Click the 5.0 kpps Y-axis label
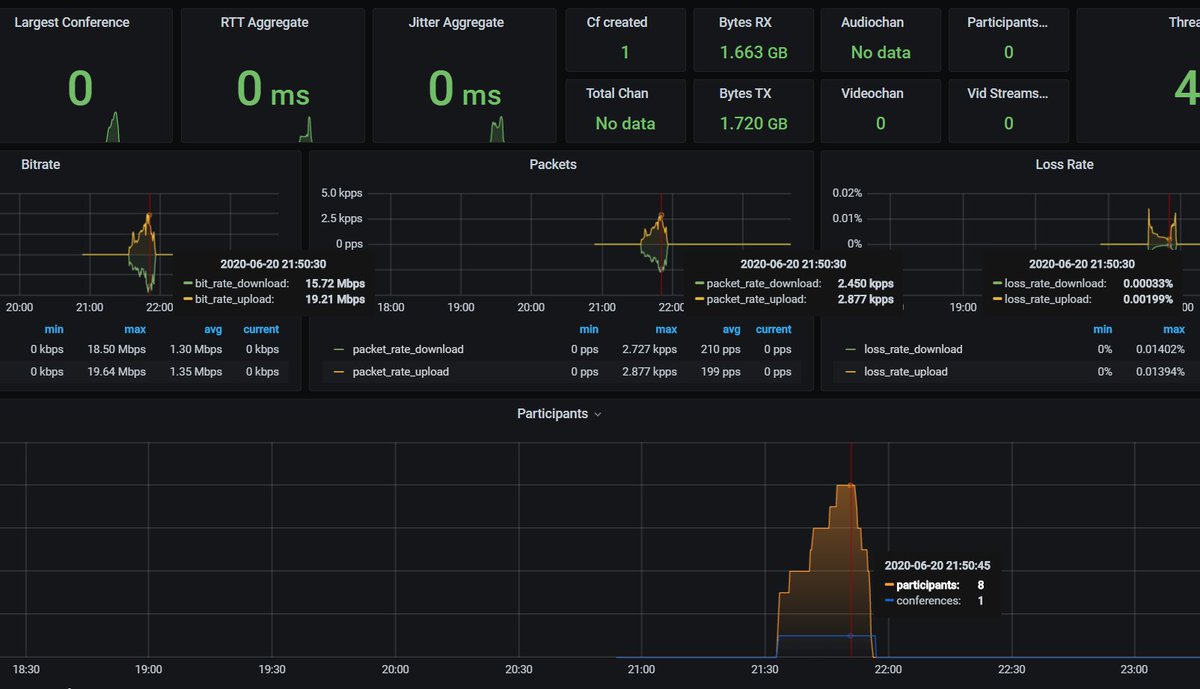This screenshot has width=1200, height=689. click(x=341, y=192)
